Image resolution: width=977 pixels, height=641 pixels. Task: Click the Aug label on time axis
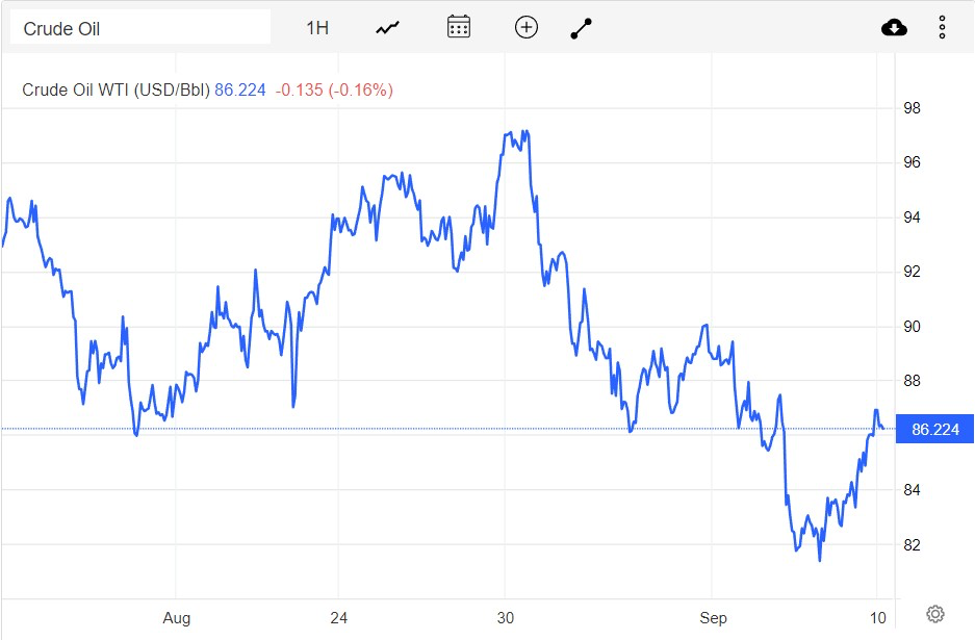click(176, 617)
